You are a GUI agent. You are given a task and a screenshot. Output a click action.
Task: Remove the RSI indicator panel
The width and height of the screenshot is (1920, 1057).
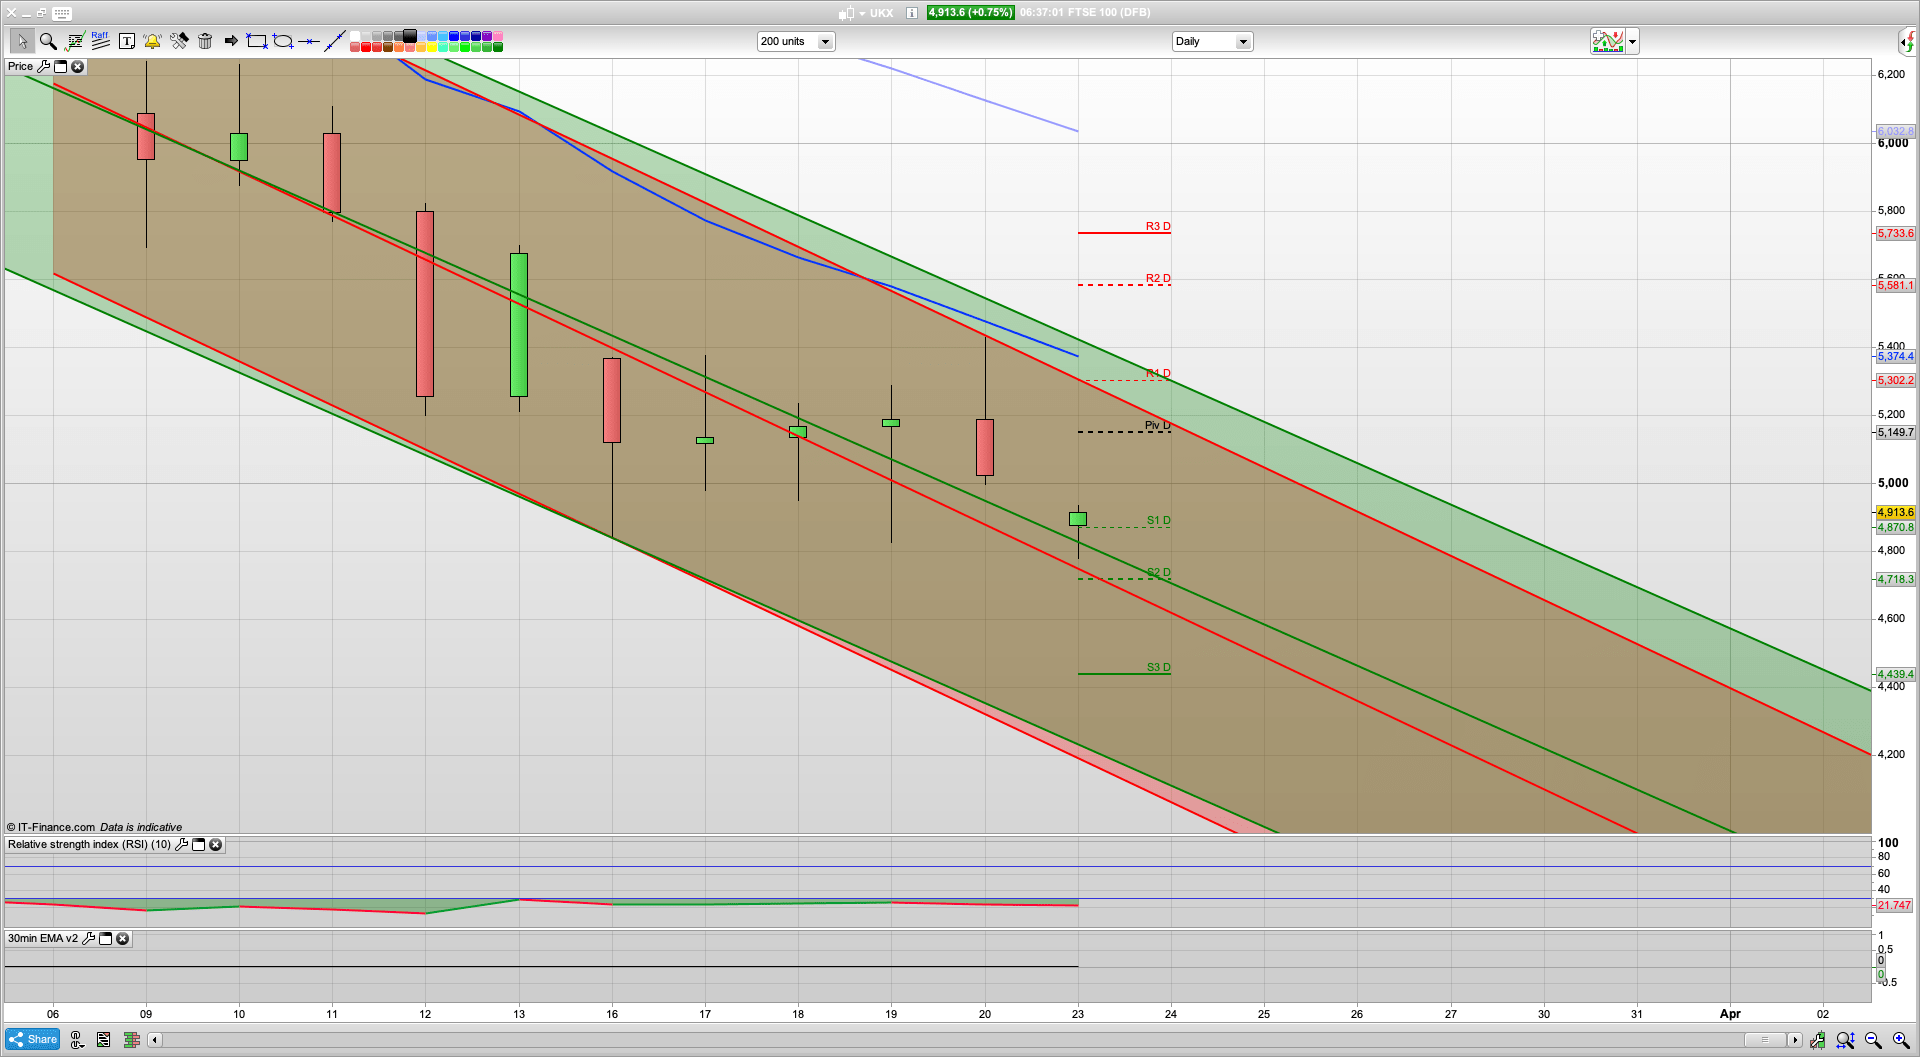[215, 845]
